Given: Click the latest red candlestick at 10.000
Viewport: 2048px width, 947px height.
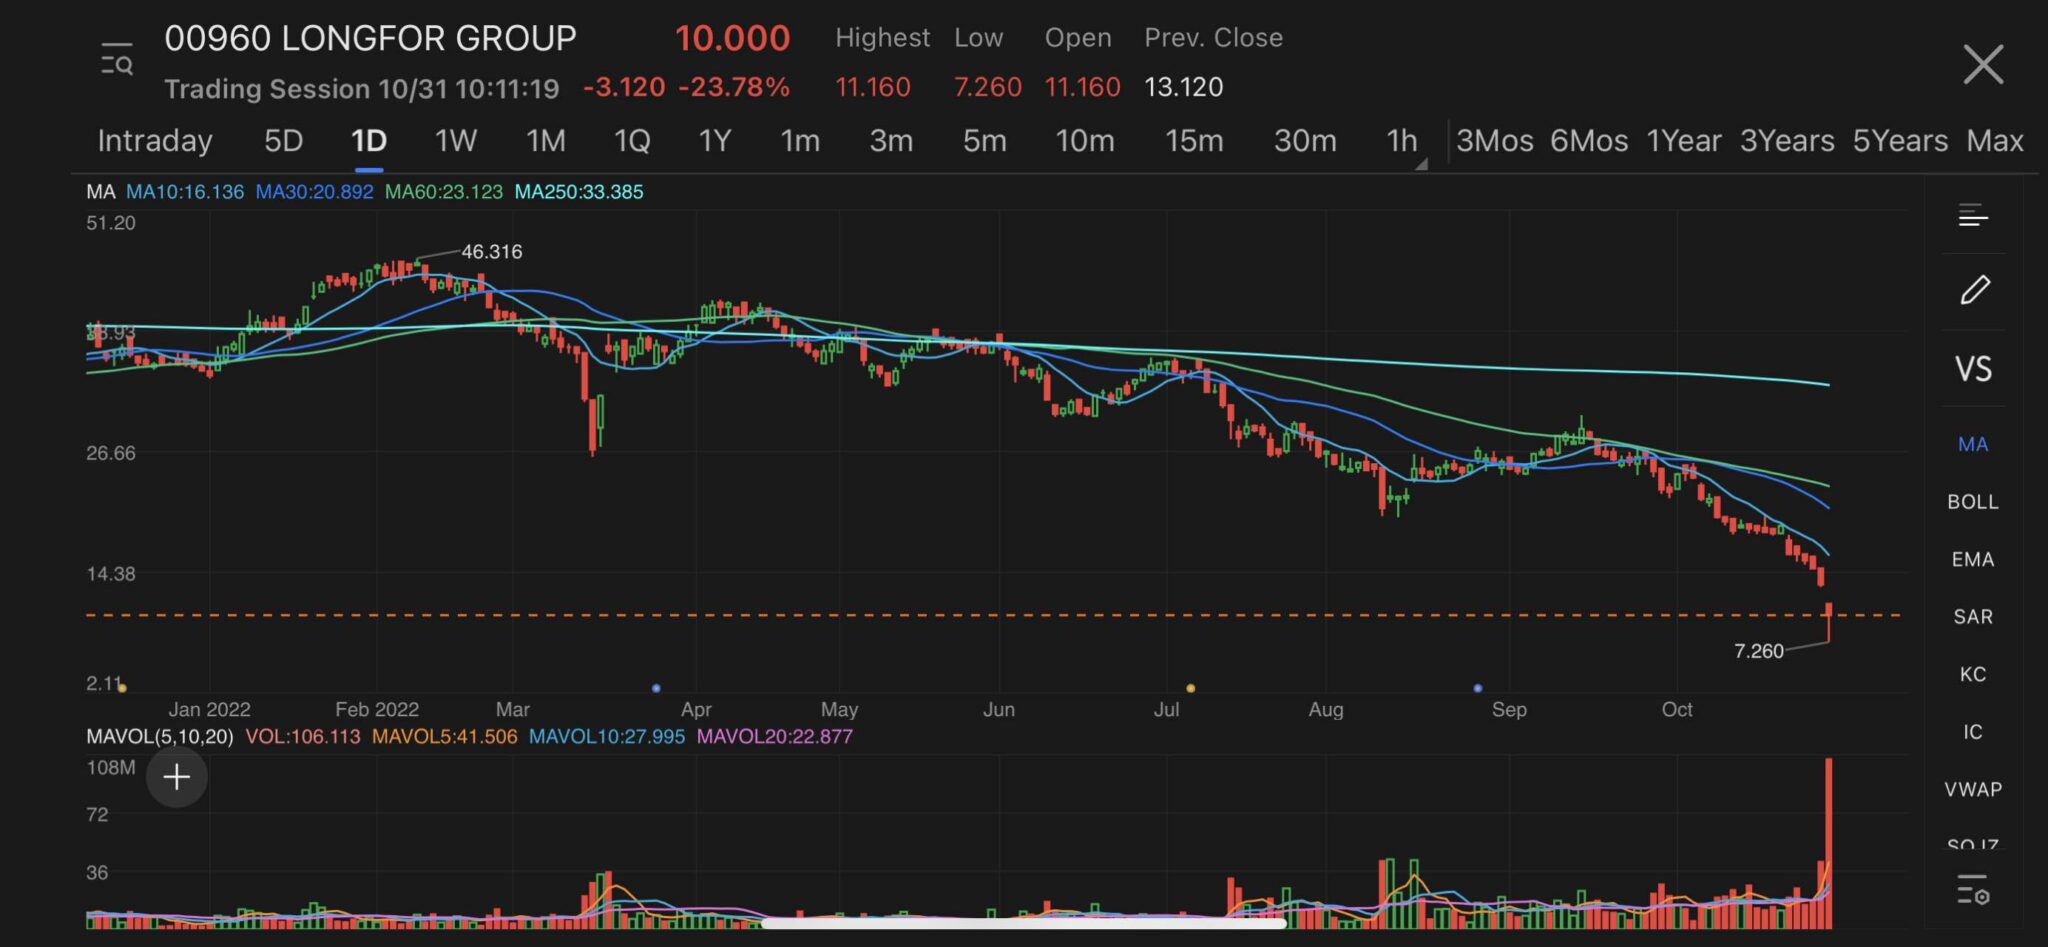Looking at the screenshot, I should tap(1829, 620).
